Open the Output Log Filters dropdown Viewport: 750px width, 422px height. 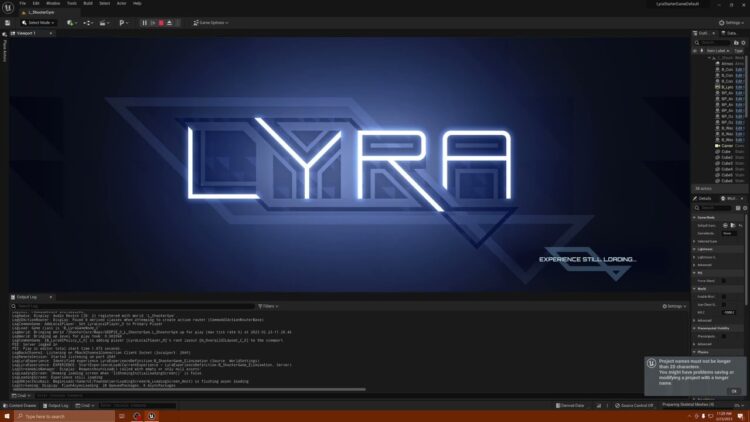pyautogui.click(x=268, y=306)
